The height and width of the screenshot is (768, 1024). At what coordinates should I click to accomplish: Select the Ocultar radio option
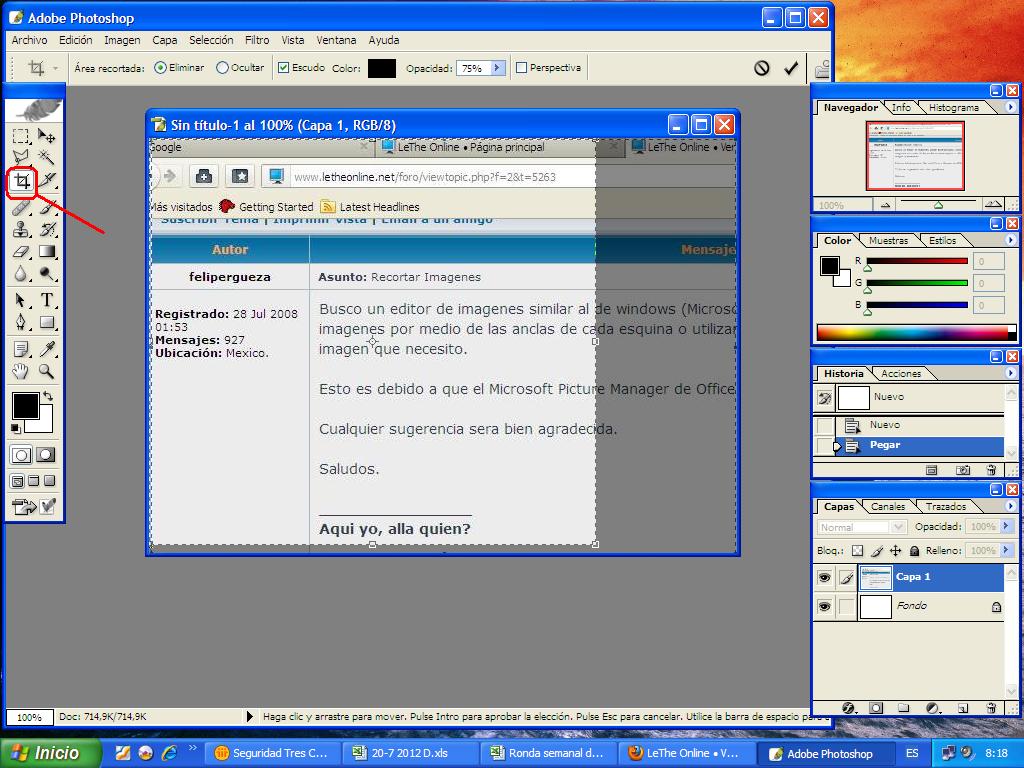pyautogui.click(x=222, y=68)
